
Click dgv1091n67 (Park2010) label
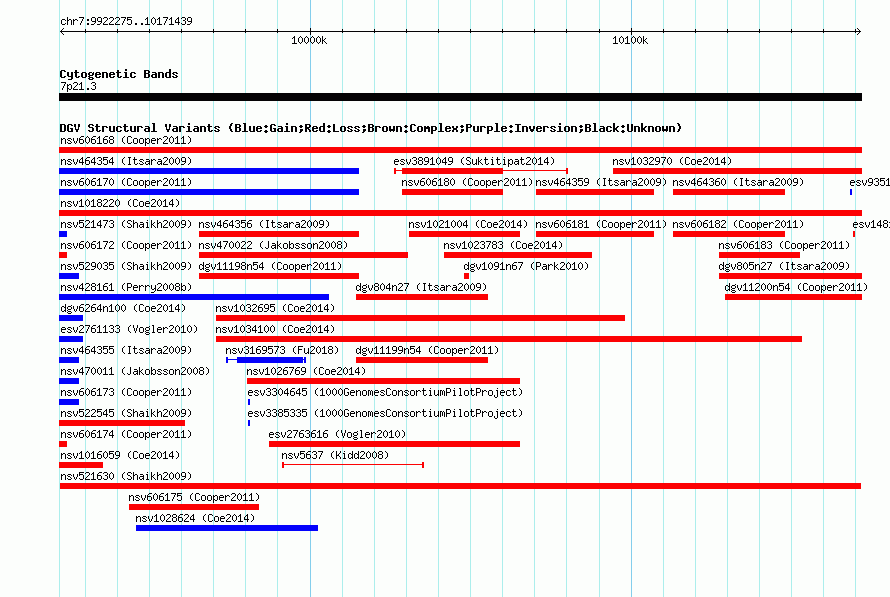[x=526, y=266]
